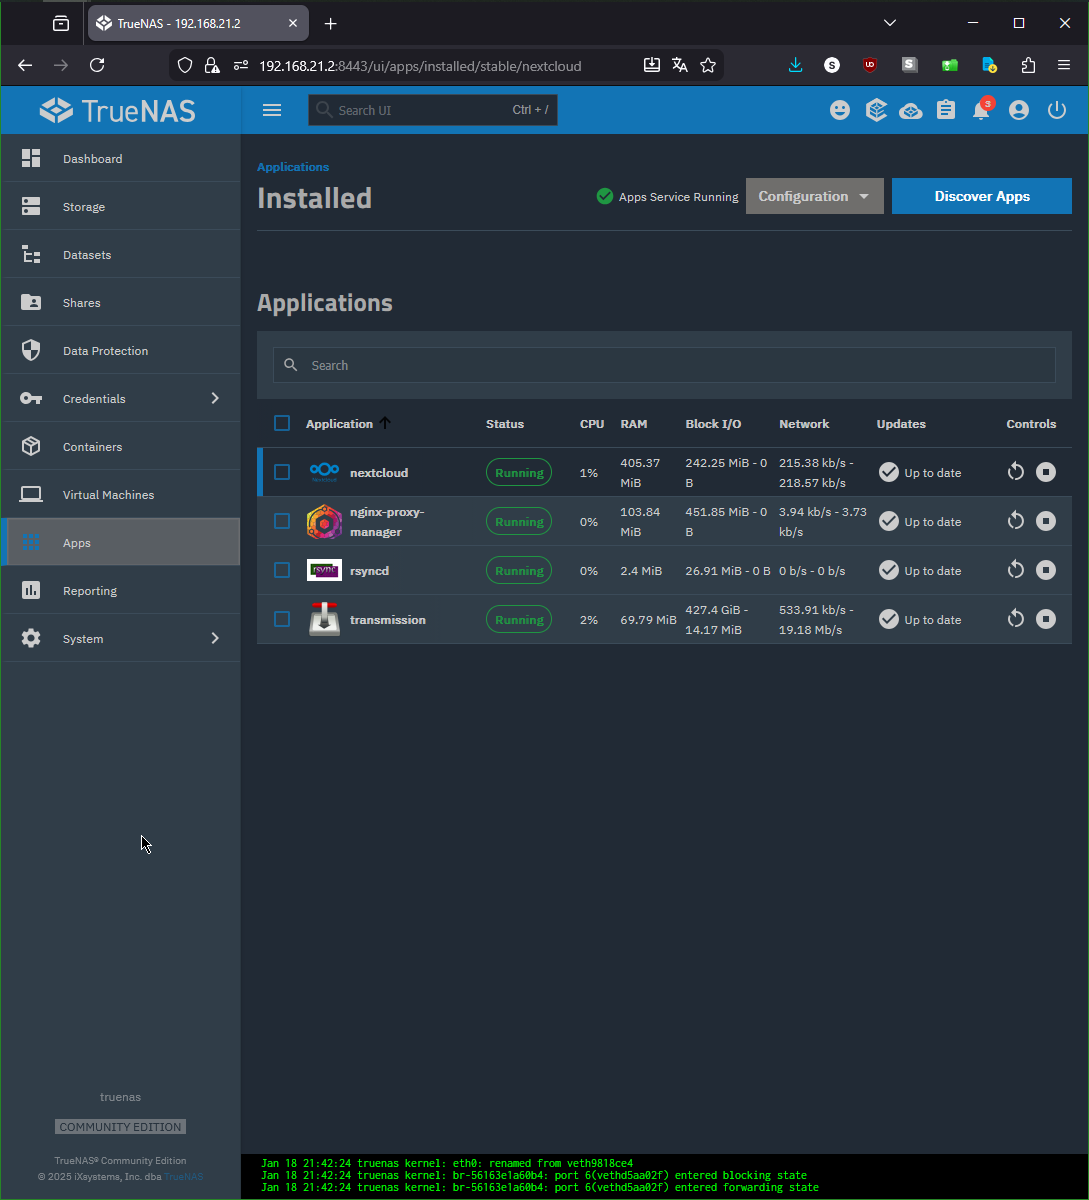Check the transmission row checkbox
The width and height of the screenshot is (1089, 1200).
click(x=282, y=619)
